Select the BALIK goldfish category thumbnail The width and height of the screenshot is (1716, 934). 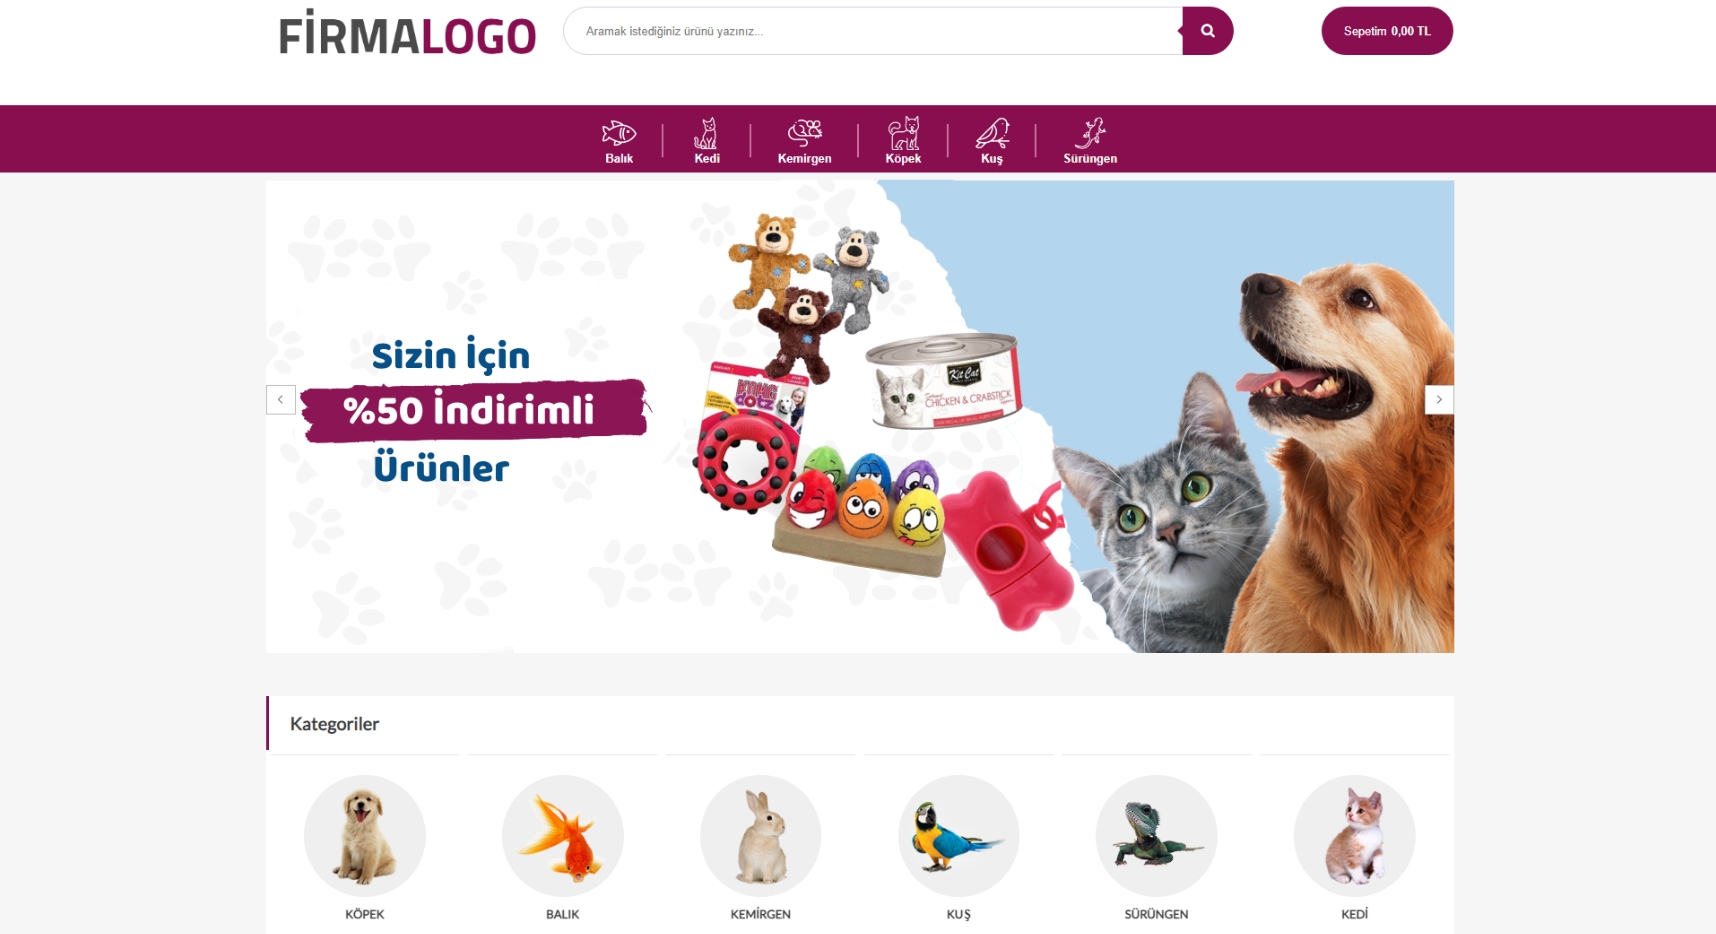(x=563, y=835)
